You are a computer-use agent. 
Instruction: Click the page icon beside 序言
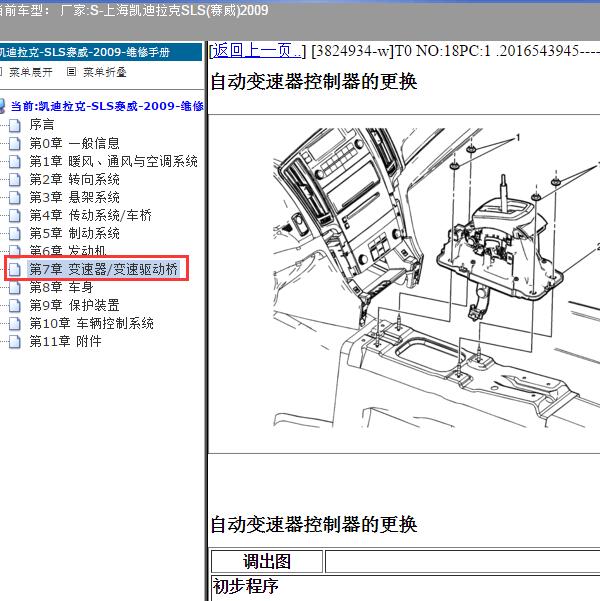[15, 125]
